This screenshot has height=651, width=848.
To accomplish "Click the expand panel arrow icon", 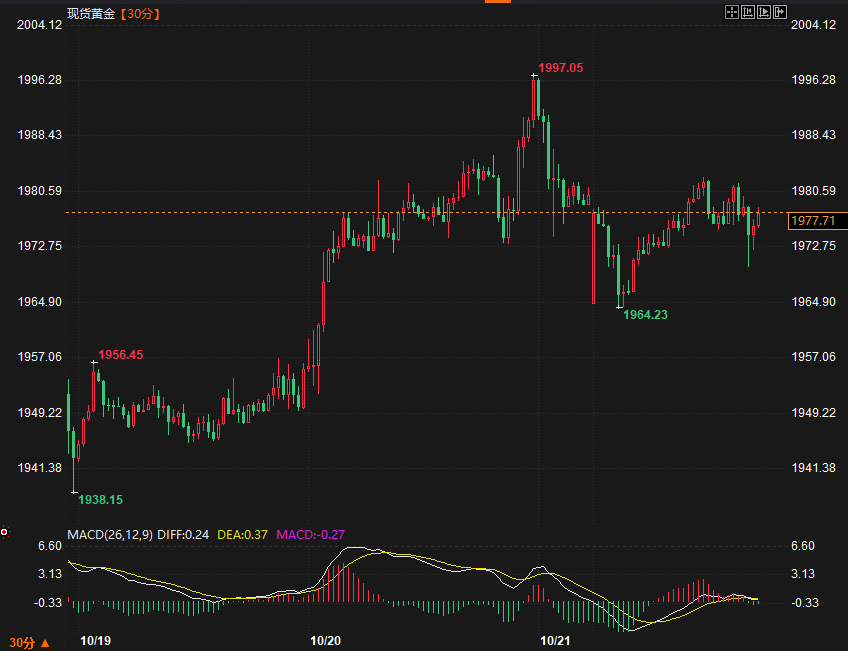I will point(780,12).
